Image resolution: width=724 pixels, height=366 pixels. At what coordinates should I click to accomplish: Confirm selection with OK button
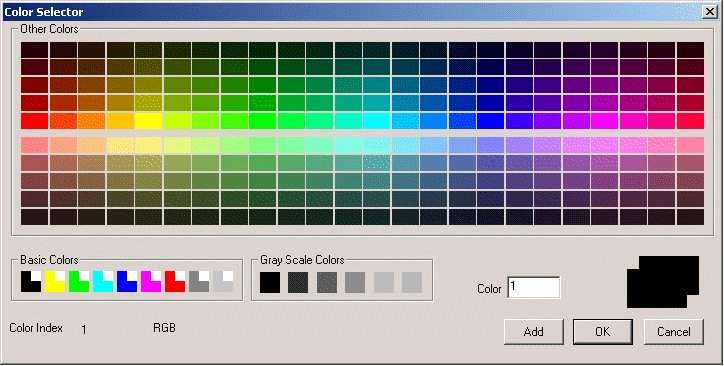click(603, 331)
